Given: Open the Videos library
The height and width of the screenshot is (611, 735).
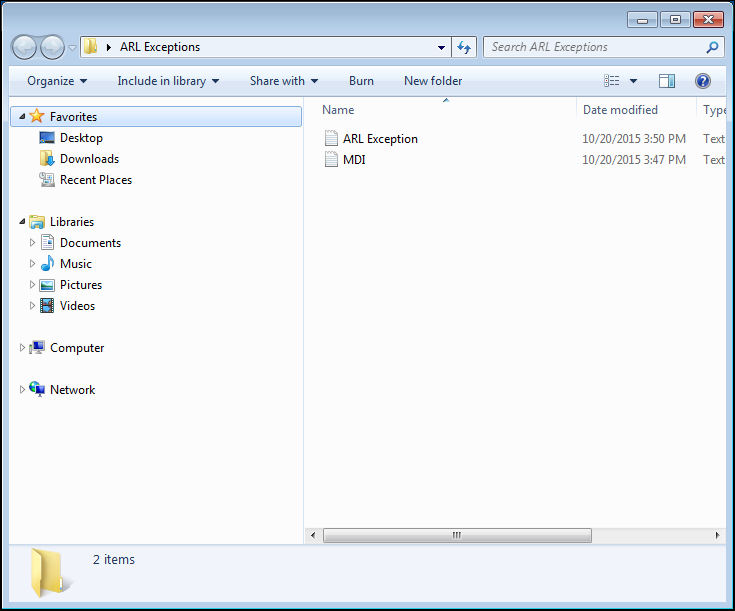Looking at the screenshot, I should click(77, 306).
